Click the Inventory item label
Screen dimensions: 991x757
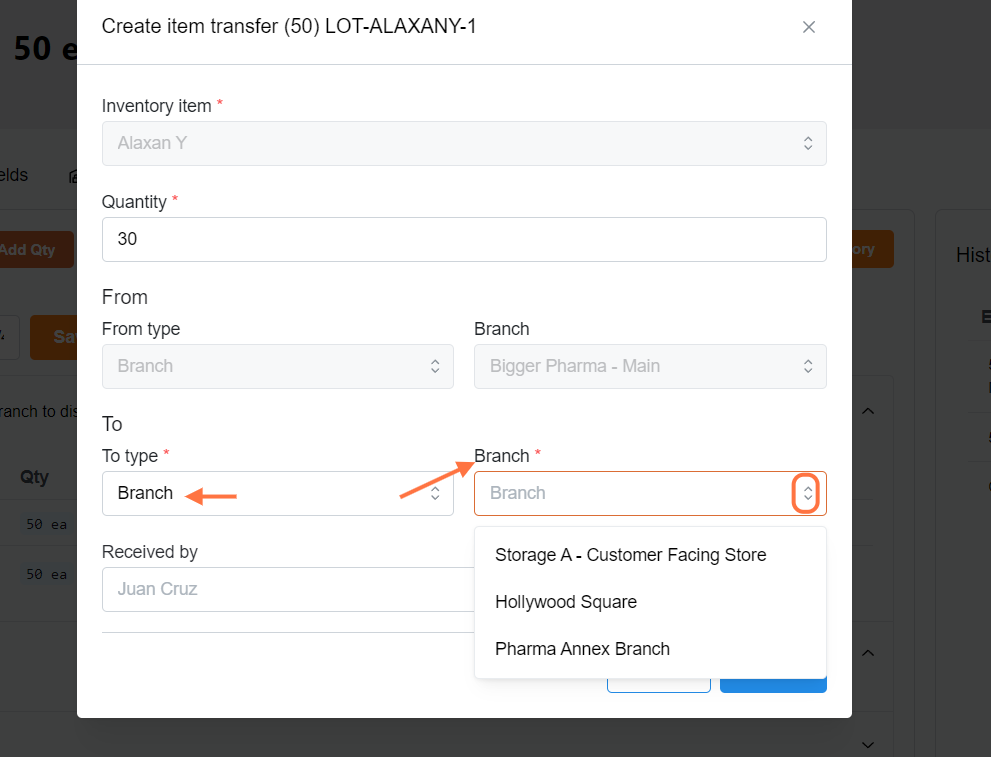[157, 106]
